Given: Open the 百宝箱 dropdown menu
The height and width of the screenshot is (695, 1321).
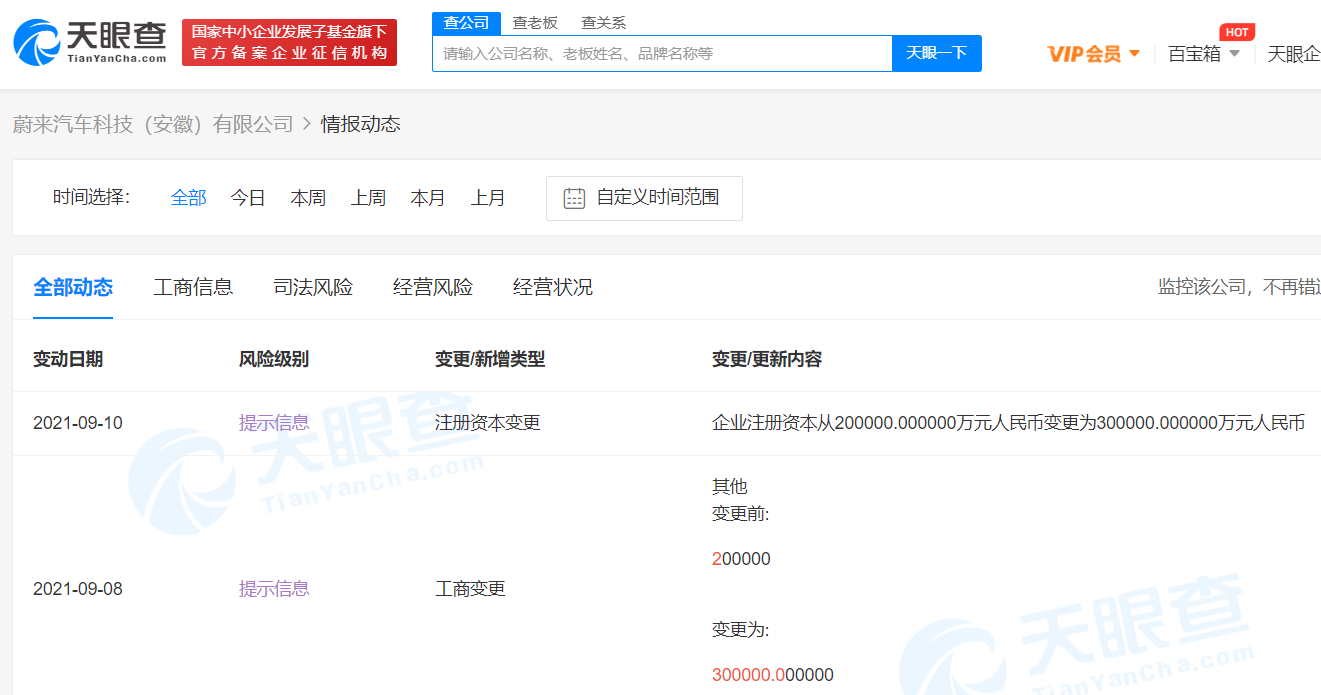Looking at the screenshot, I should (x=1203, y=54).
